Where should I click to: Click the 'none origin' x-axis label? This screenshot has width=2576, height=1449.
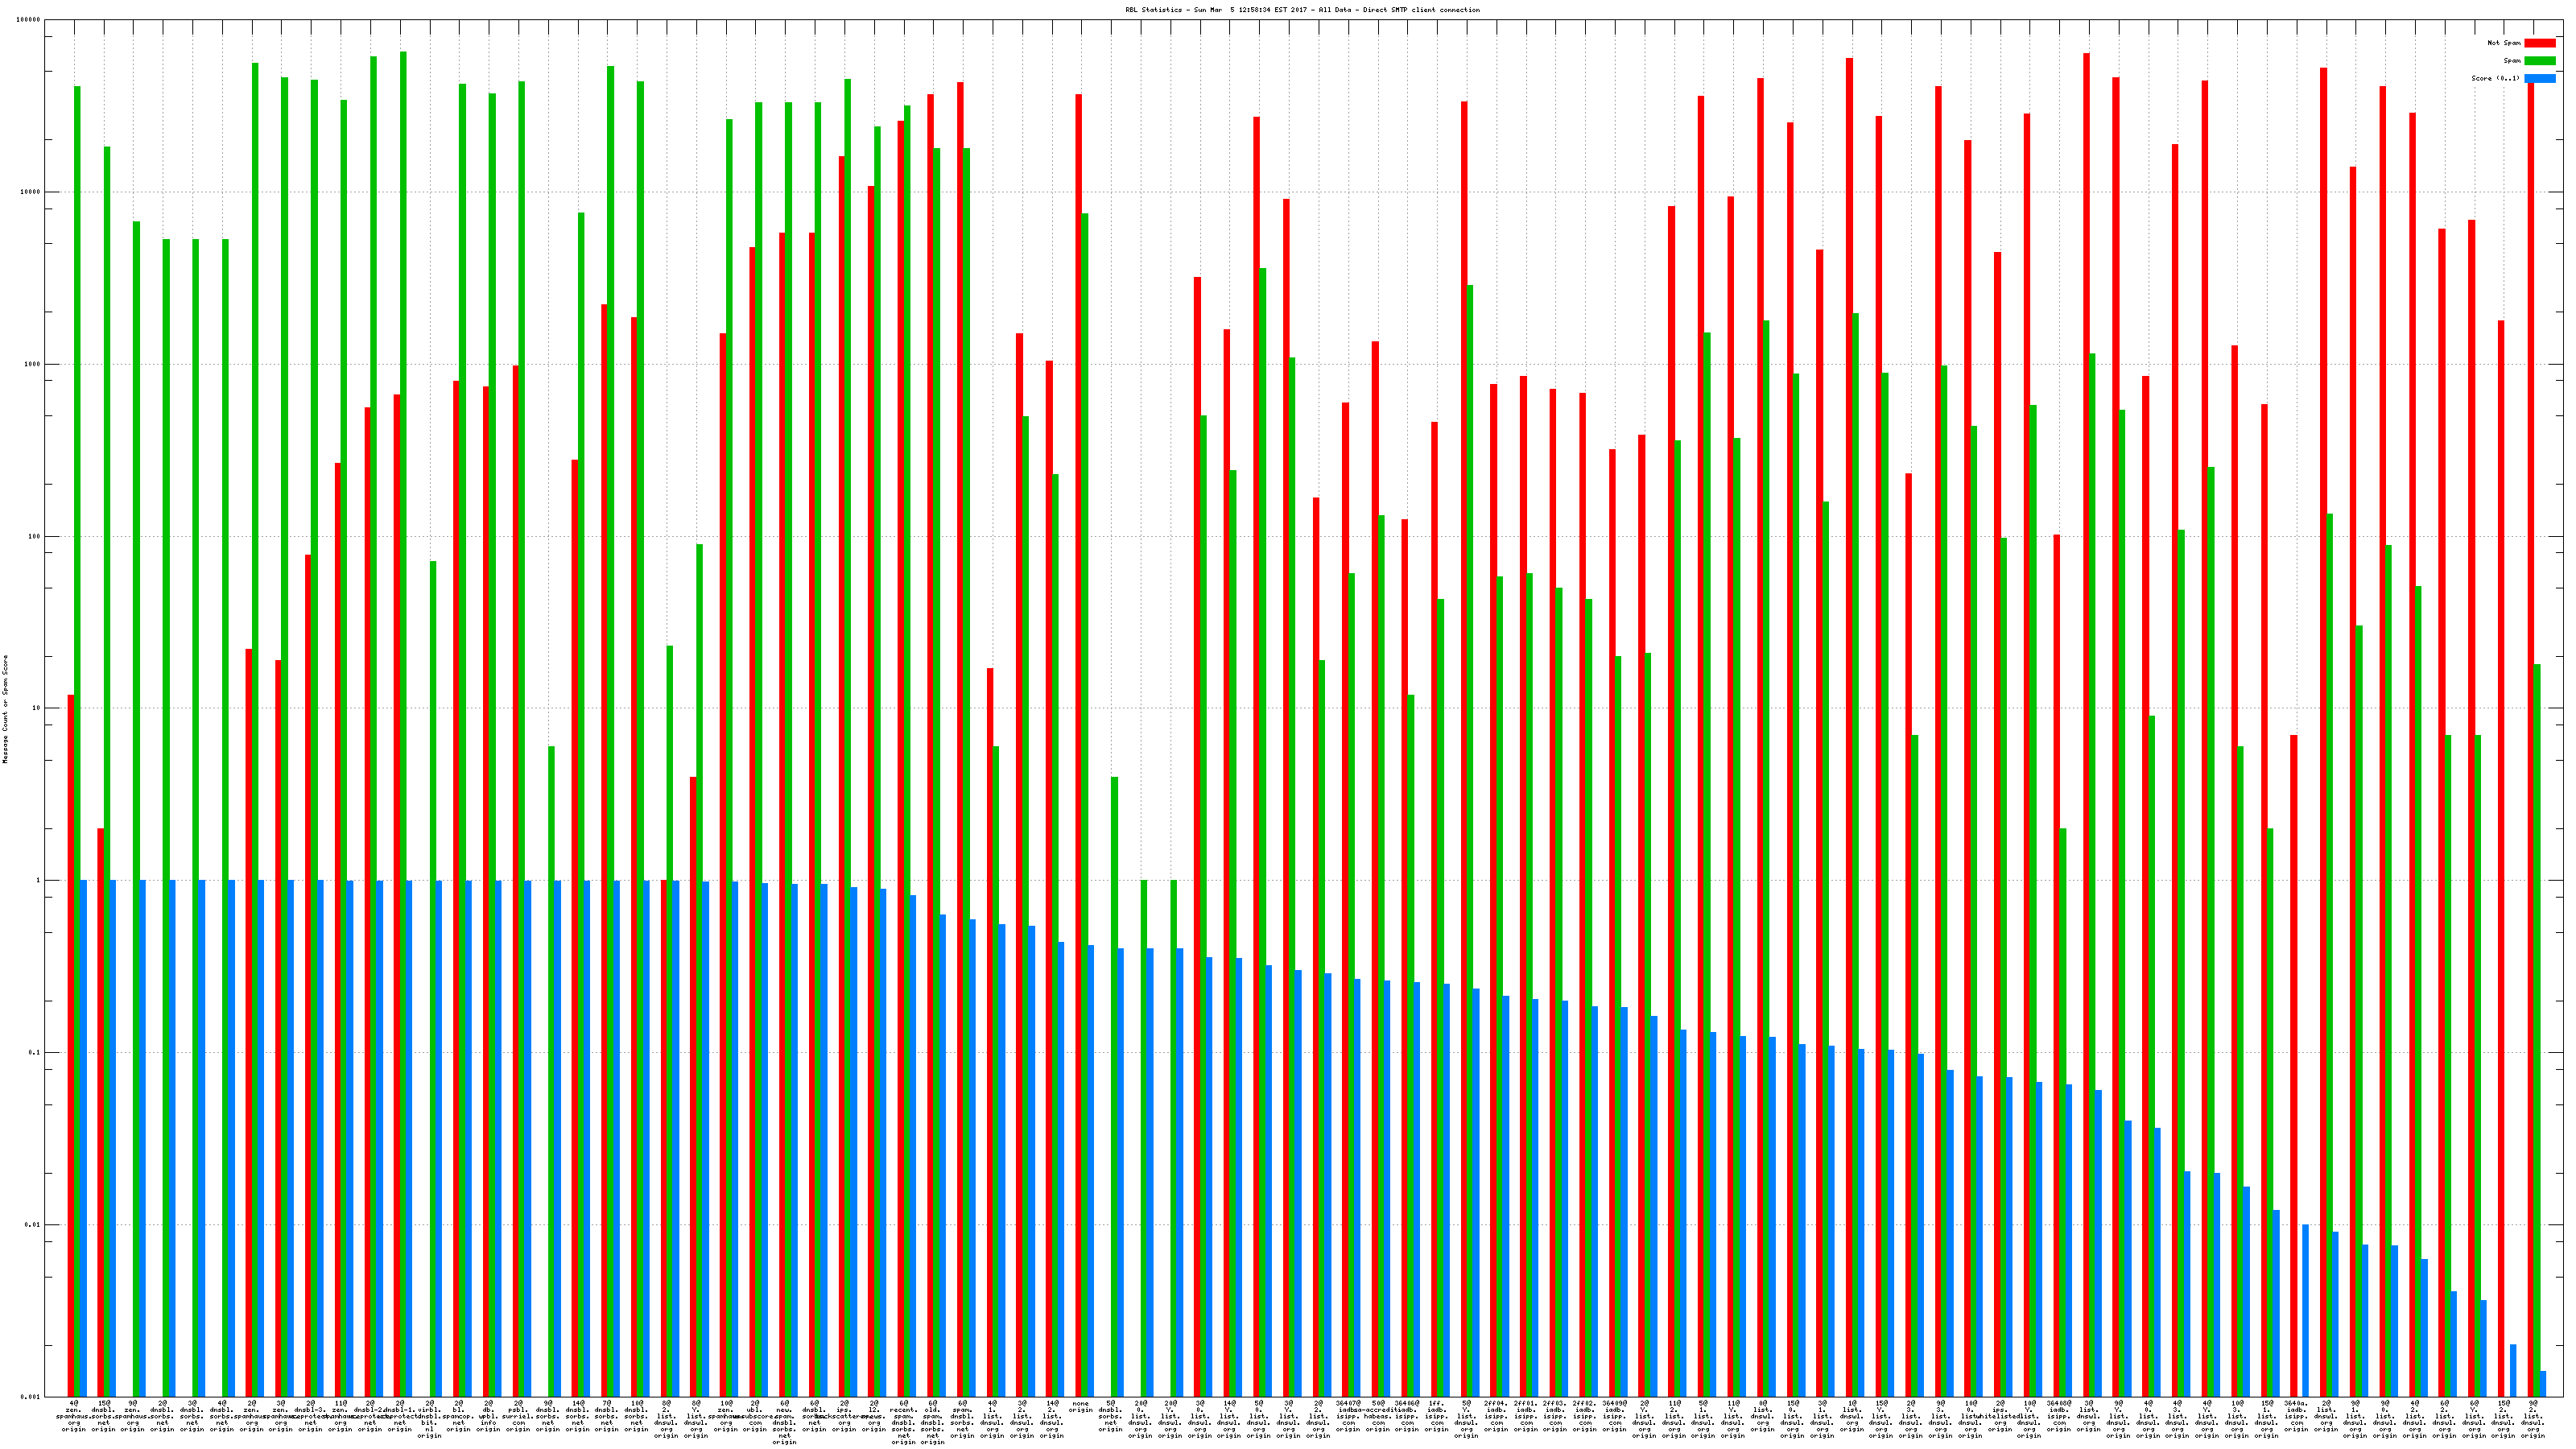1081,1407
